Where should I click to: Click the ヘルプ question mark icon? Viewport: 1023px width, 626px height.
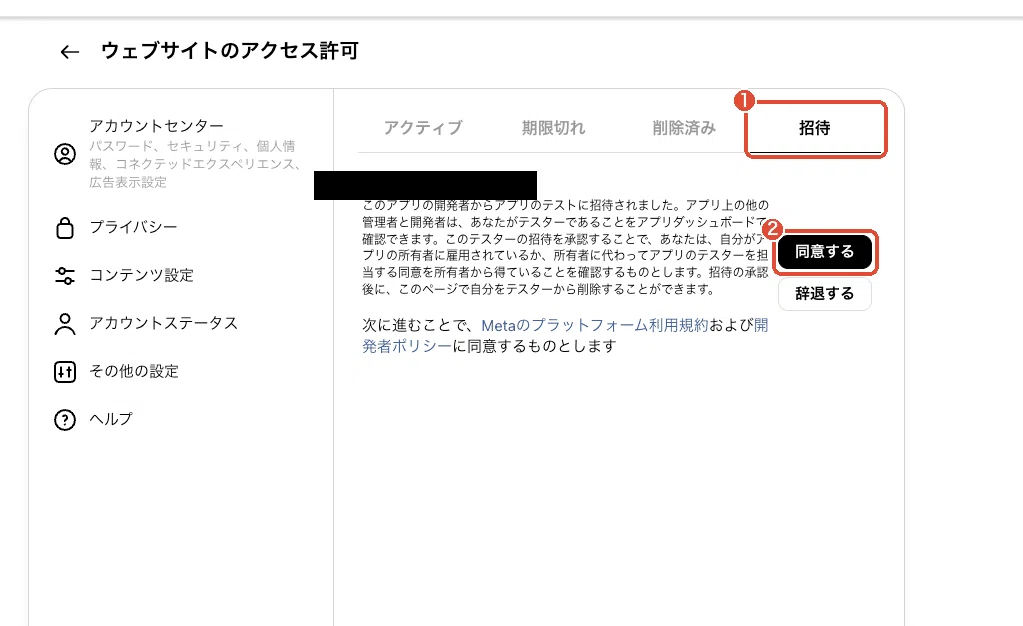[65, 420]
